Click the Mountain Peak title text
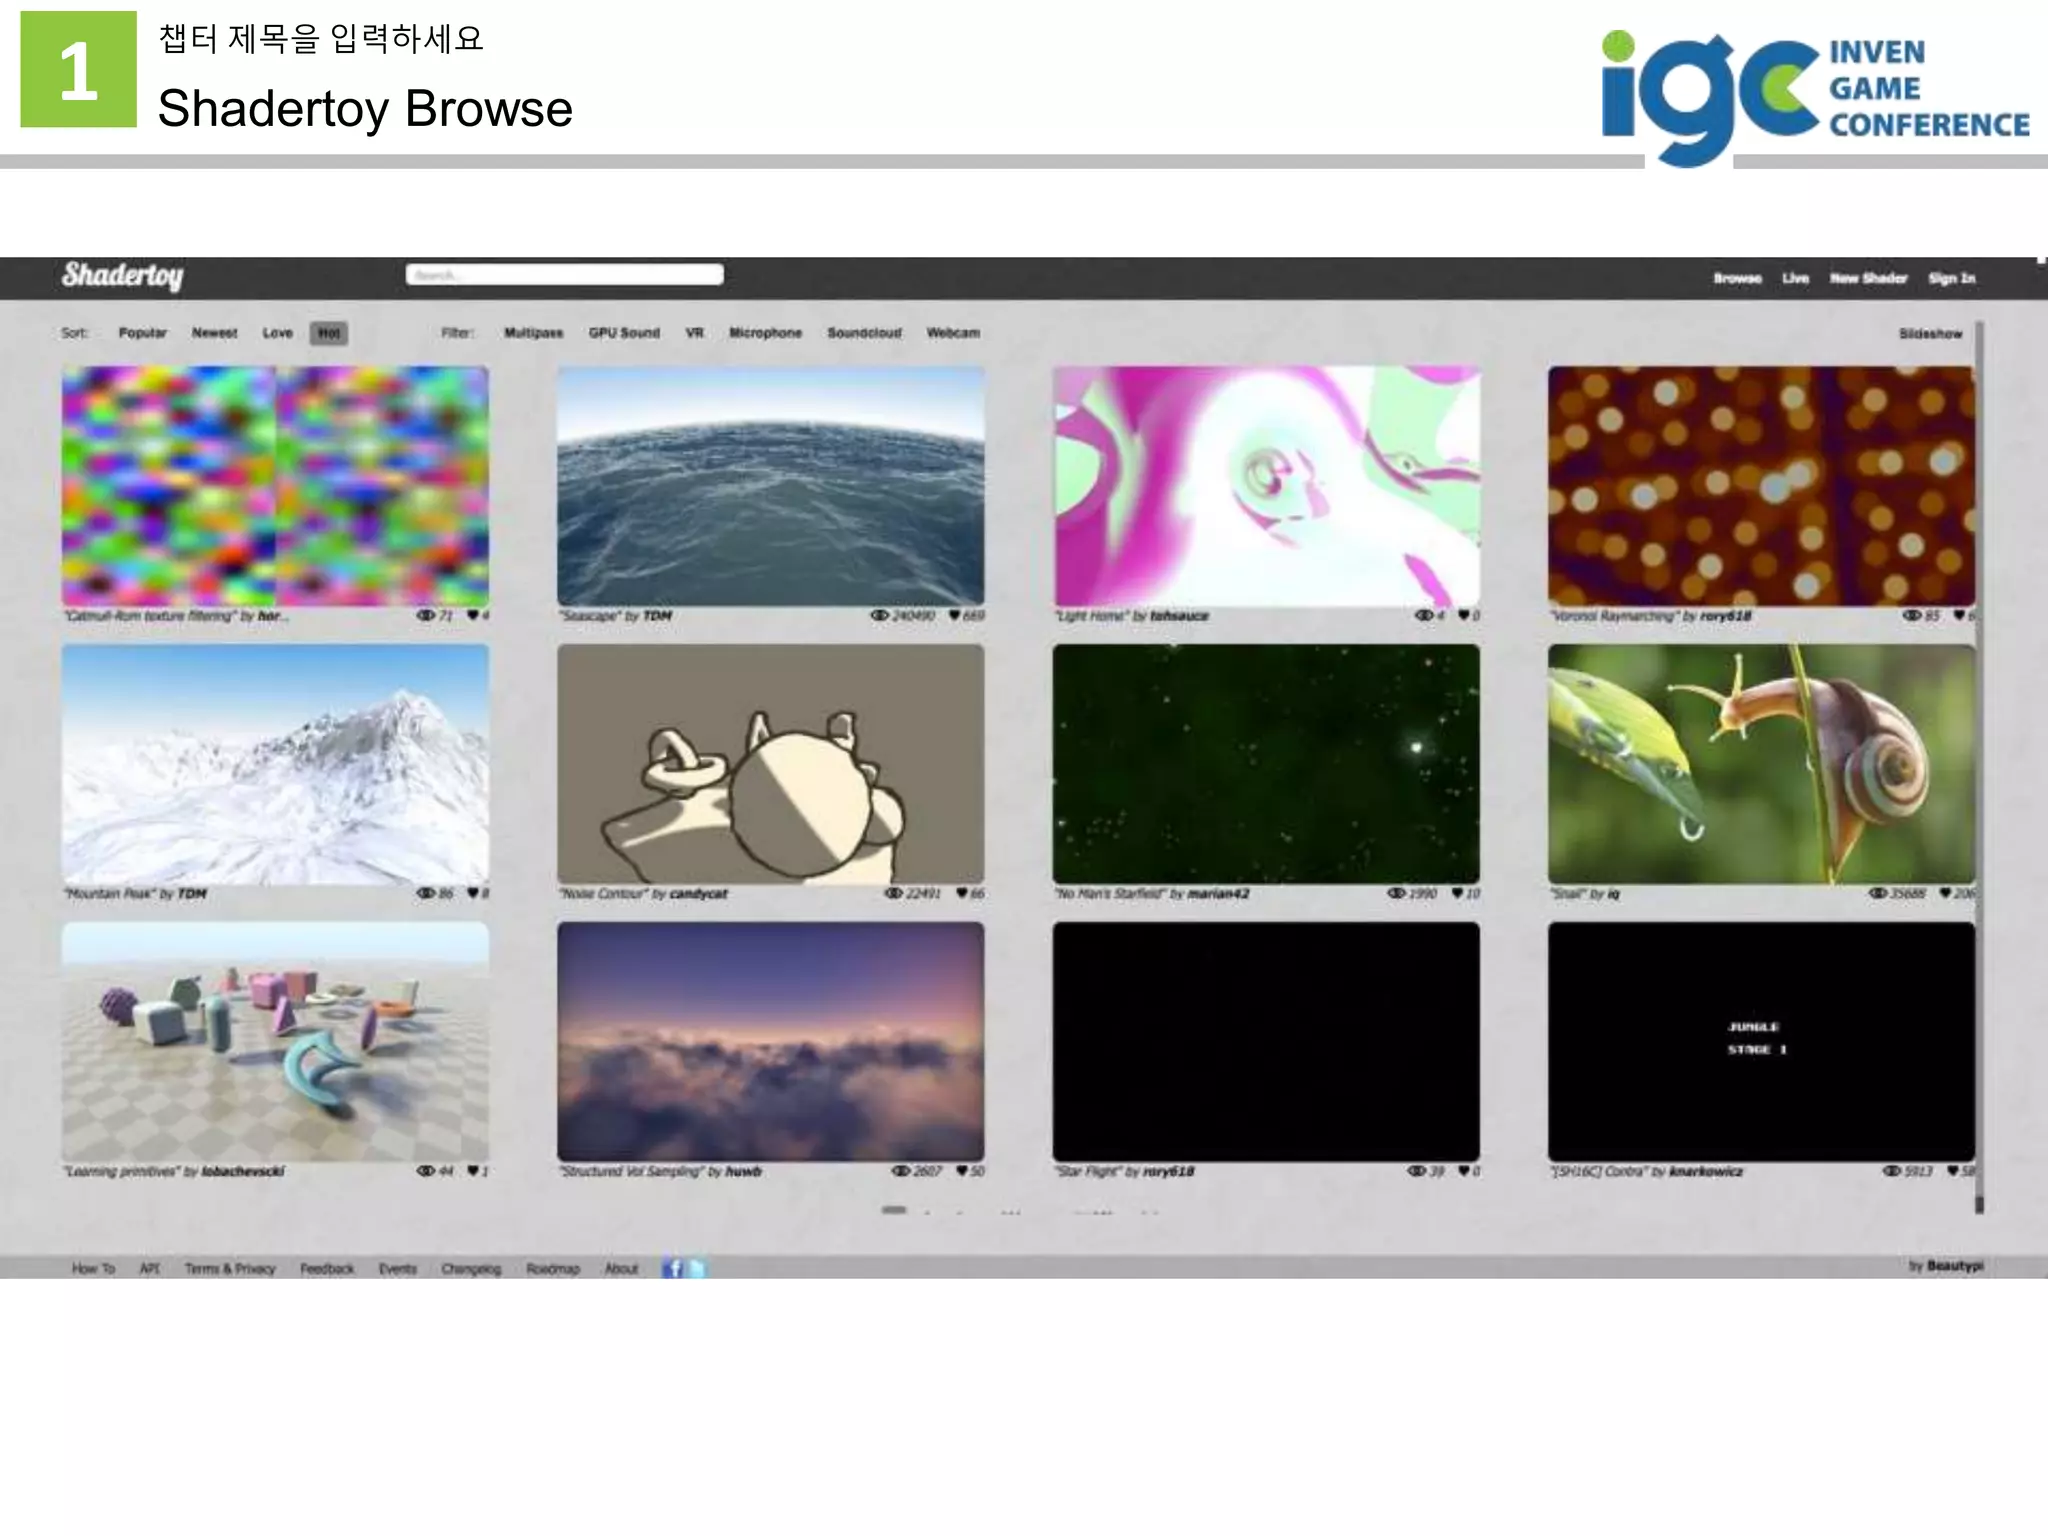 click(x=110, y=894)
